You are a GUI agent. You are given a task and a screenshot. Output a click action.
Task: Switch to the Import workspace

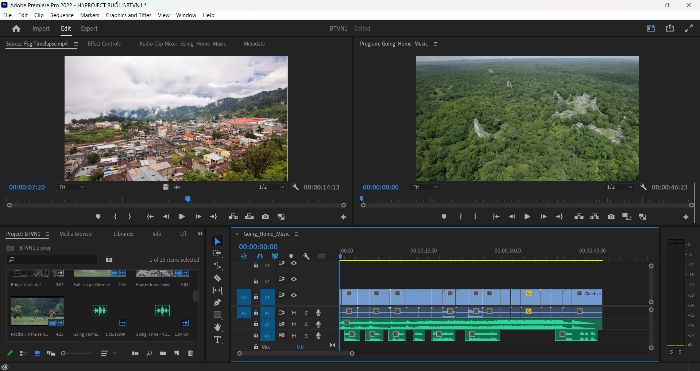pyautogui.click(x=41, y=29)
